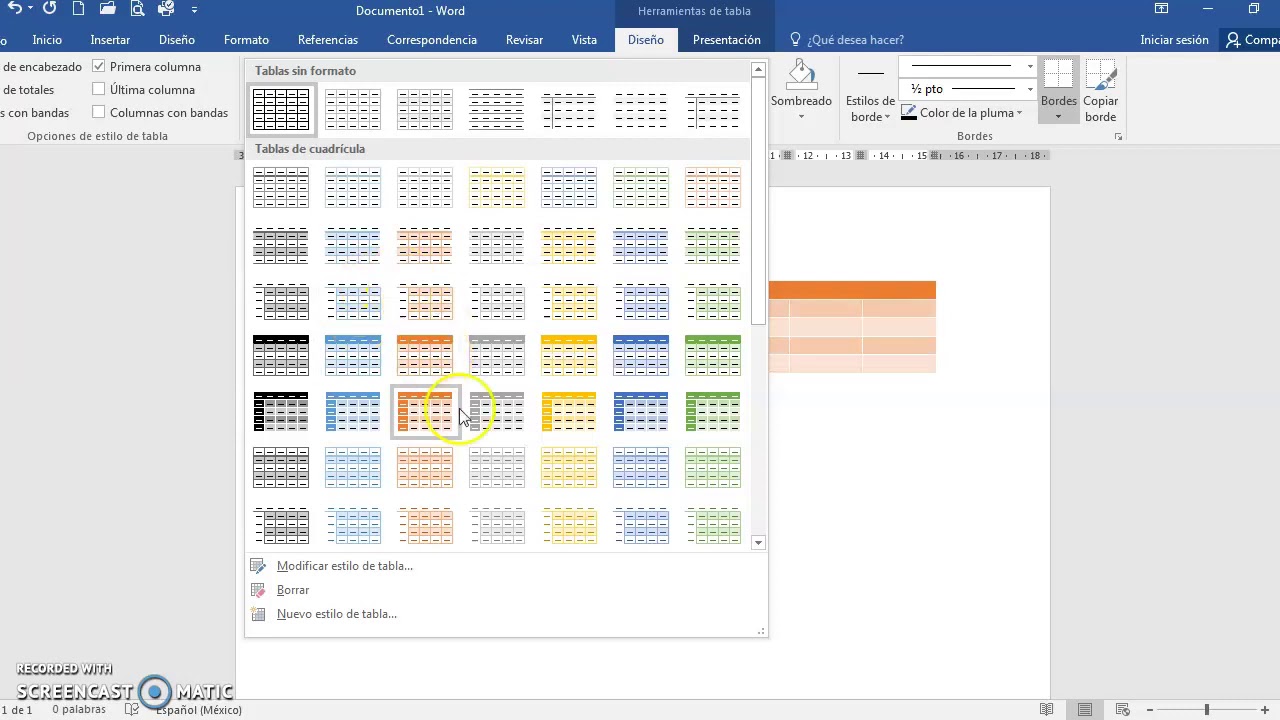This screenshot has width=1280, height=720.
Task: Click the Compartir person icon
Action: pyautogui.click(x=1235, y=40)
